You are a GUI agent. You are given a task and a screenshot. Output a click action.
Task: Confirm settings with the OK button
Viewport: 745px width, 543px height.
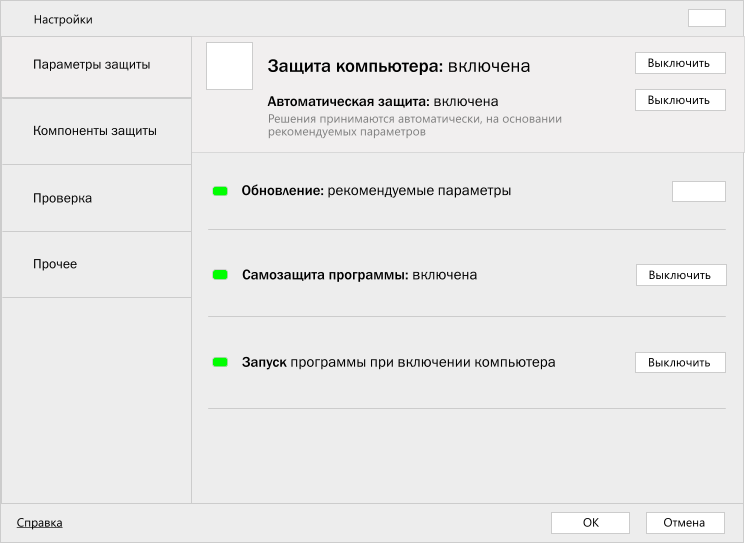[x=590, y=522]
